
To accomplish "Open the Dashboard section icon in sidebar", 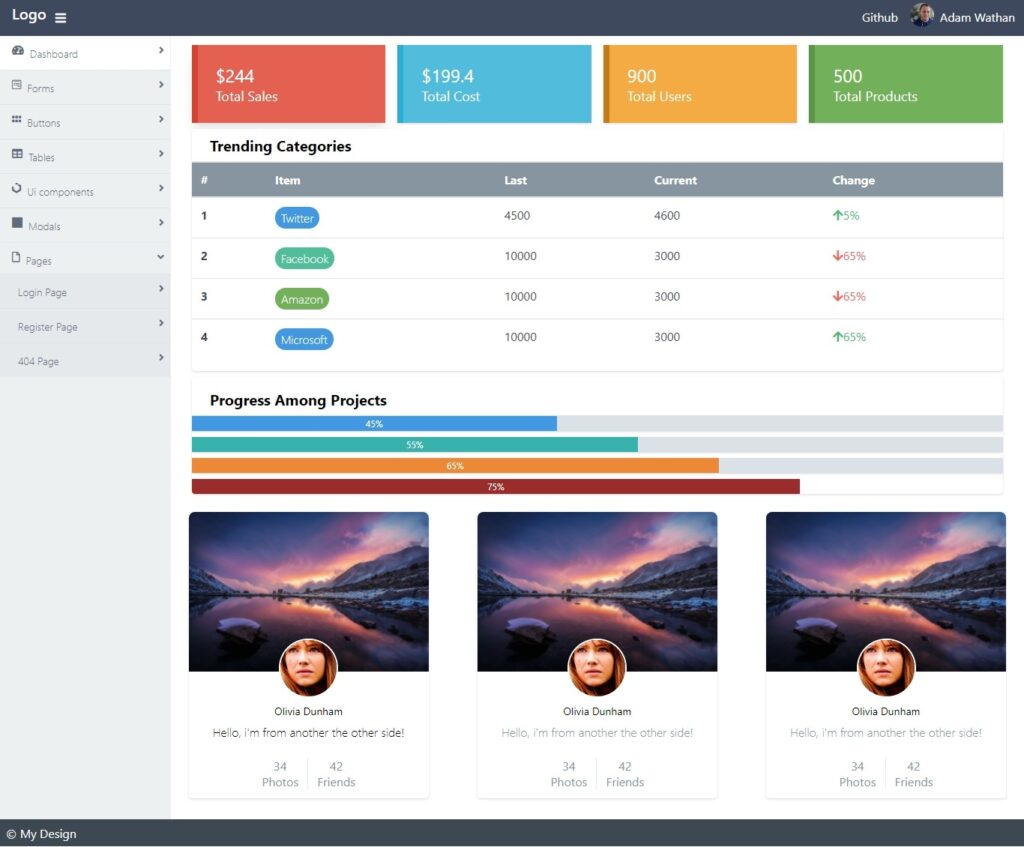I will click(x=17, y=53).
